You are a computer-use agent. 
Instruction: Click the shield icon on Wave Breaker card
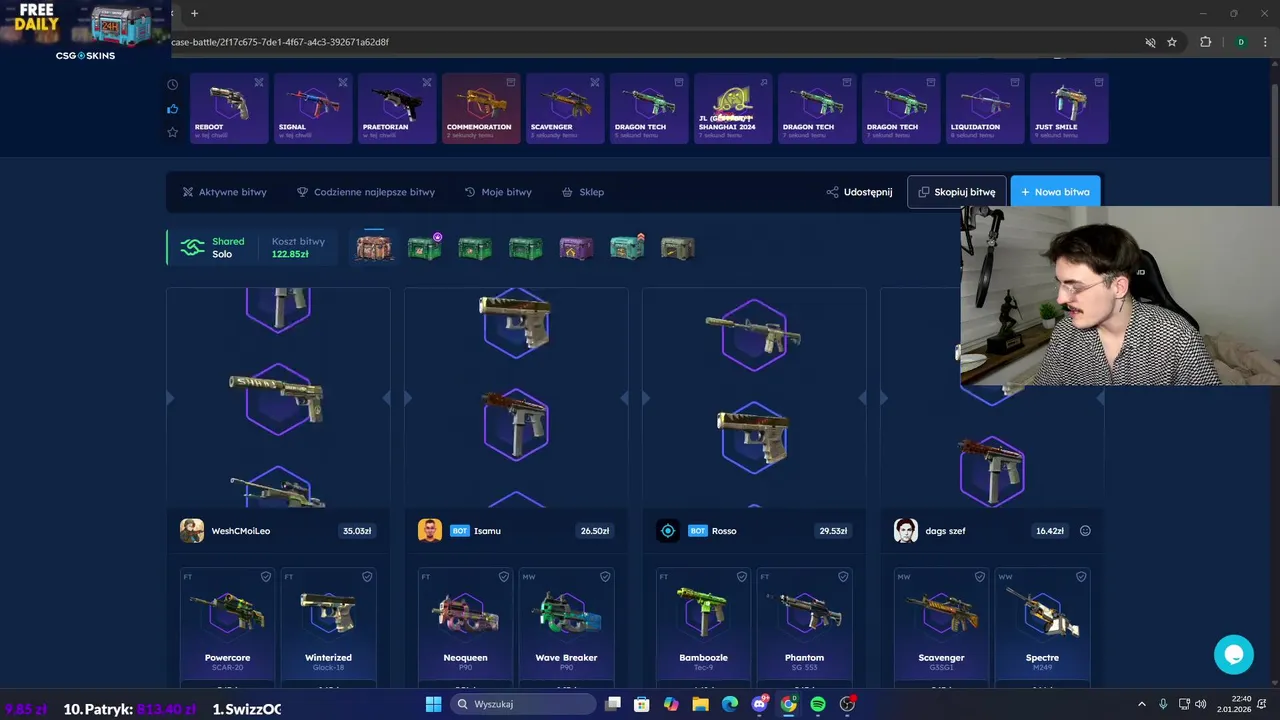coord(605,577)
